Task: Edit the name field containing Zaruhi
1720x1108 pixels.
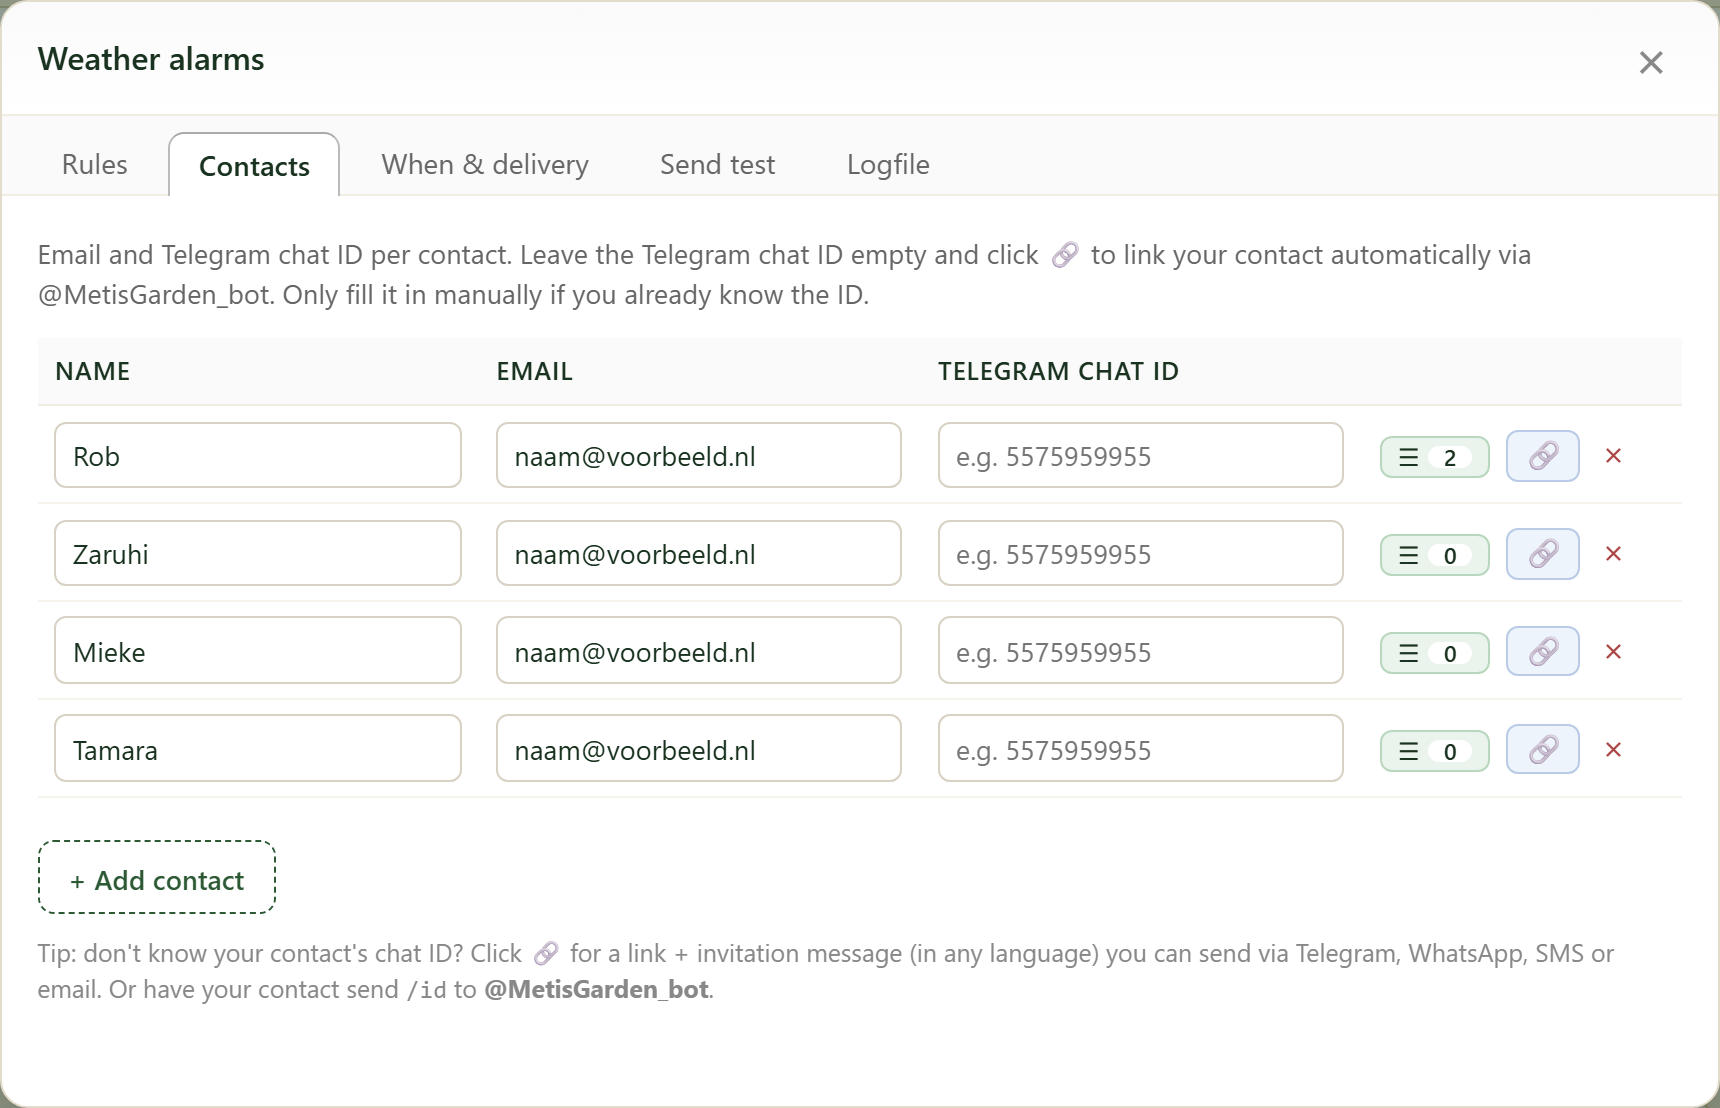Action: 258,553
